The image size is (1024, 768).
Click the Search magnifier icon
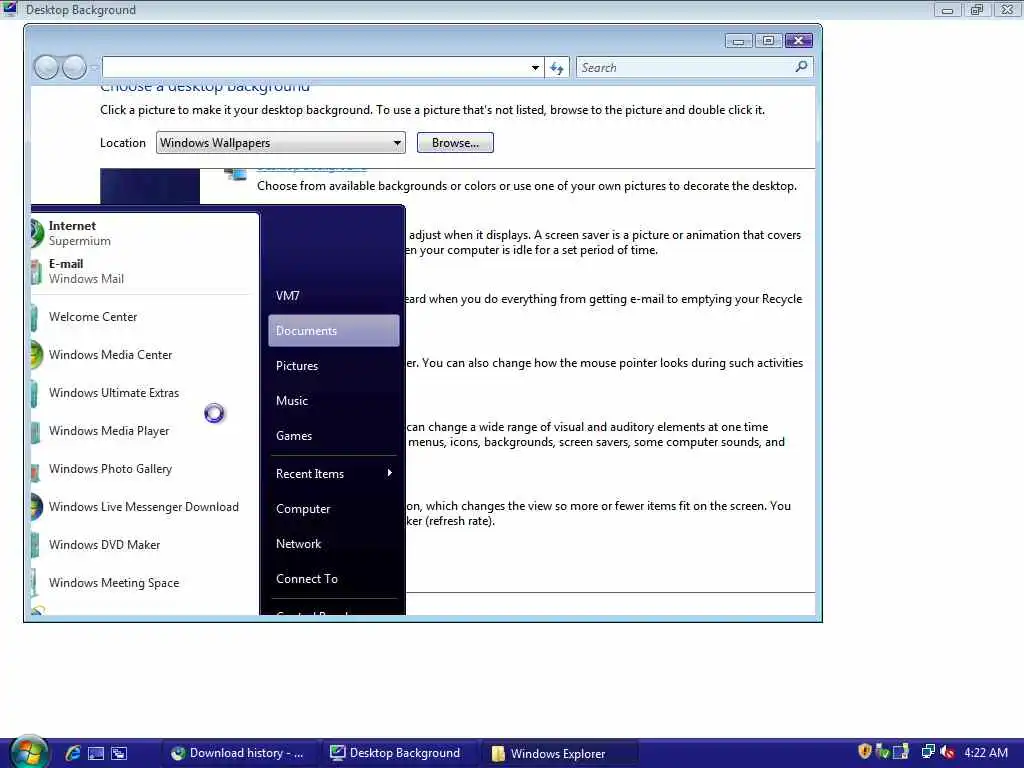(x=801, y=67)
